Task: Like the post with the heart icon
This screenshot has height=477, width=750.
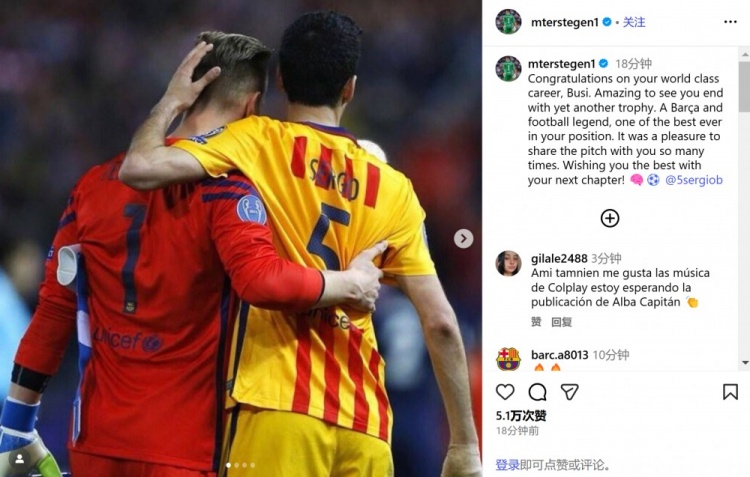Action: tap(505, 392)
